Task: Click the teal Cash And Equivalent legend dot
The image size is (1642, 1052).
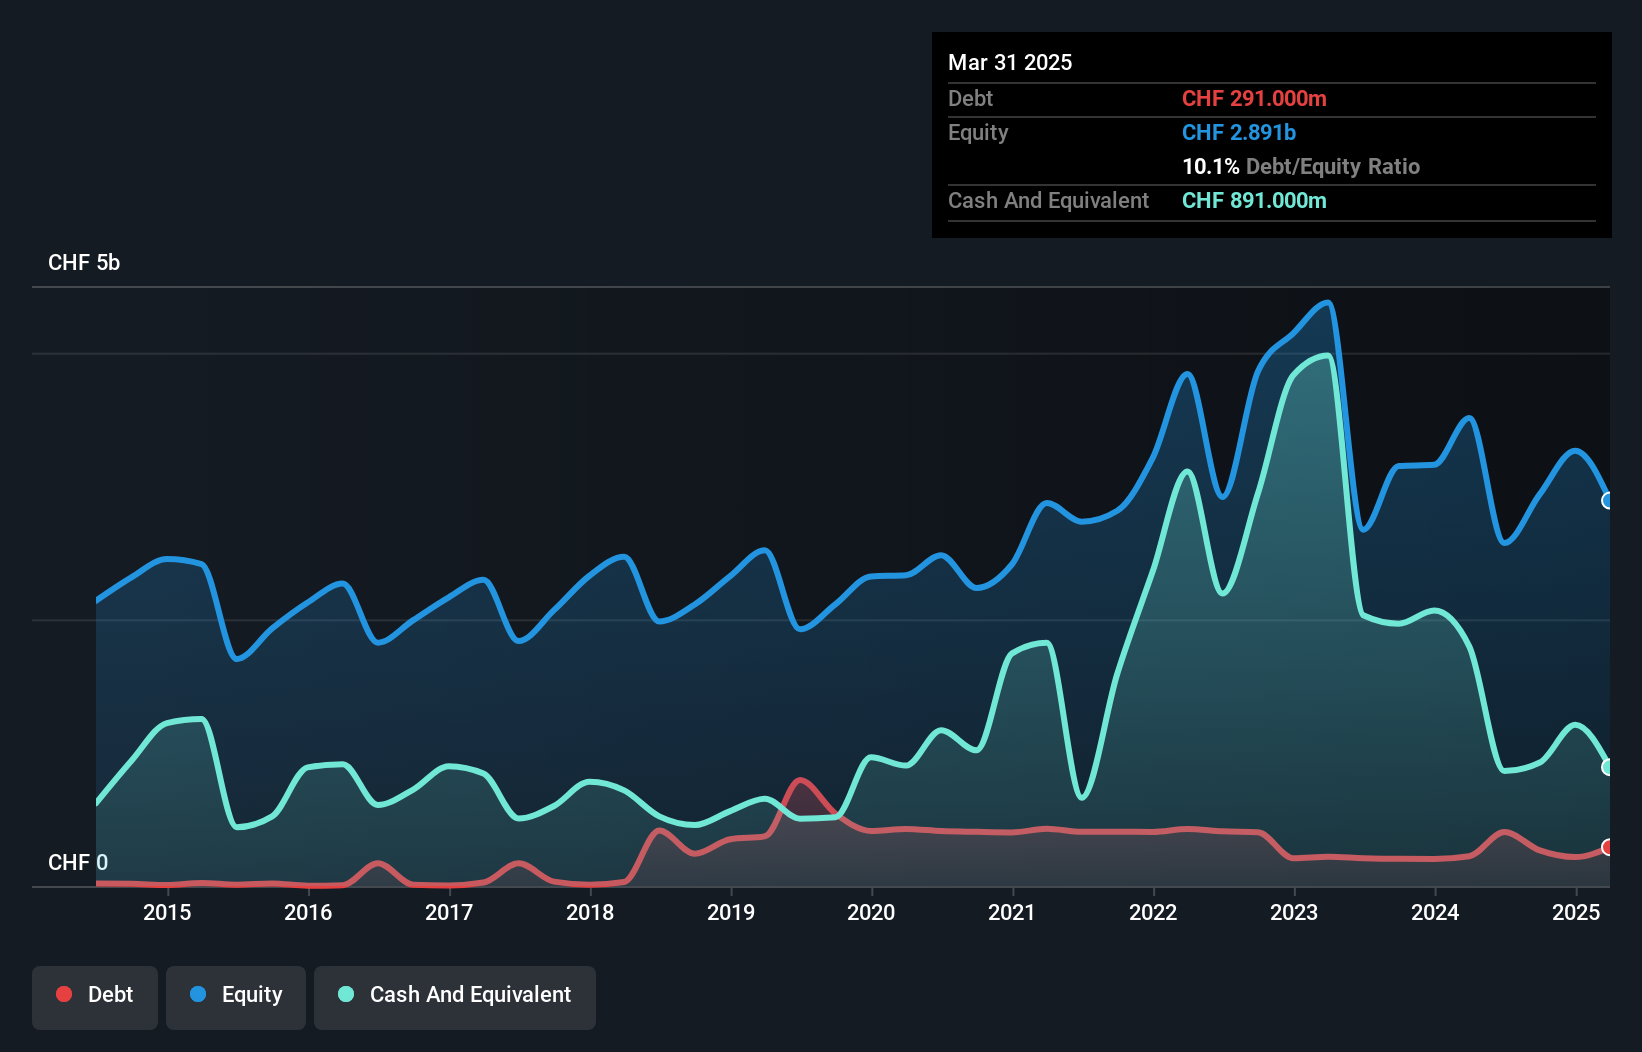Action: click(x=345, y=994)
